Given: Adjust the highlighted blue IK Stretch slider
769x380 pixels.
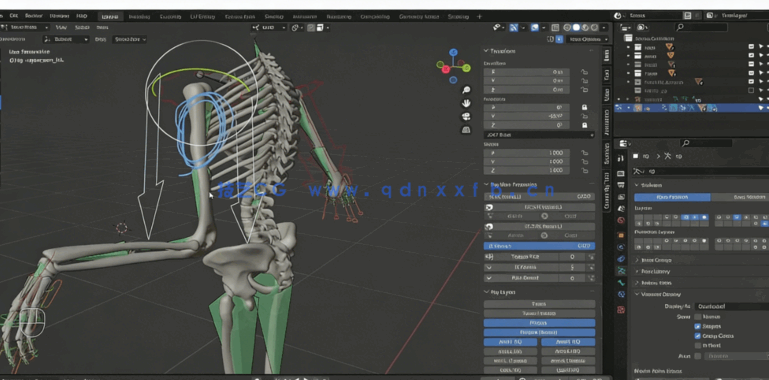Looking at the screenshot, I should click(x=539, y=246).
